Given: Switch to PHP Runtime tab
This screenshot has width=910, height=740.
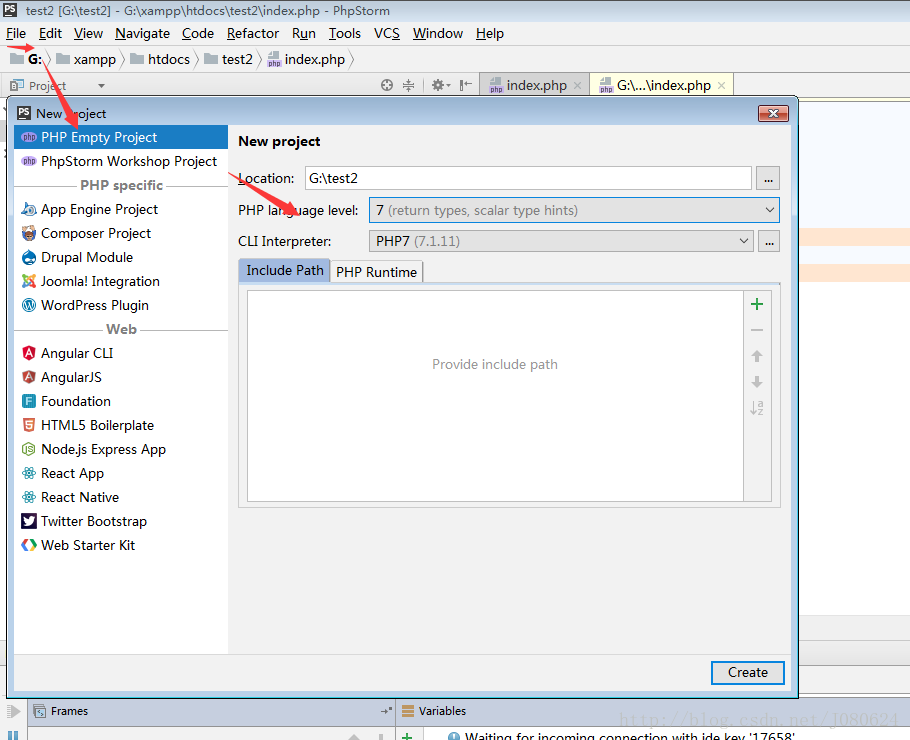Looking at the screenshot, I should [376, 272].
